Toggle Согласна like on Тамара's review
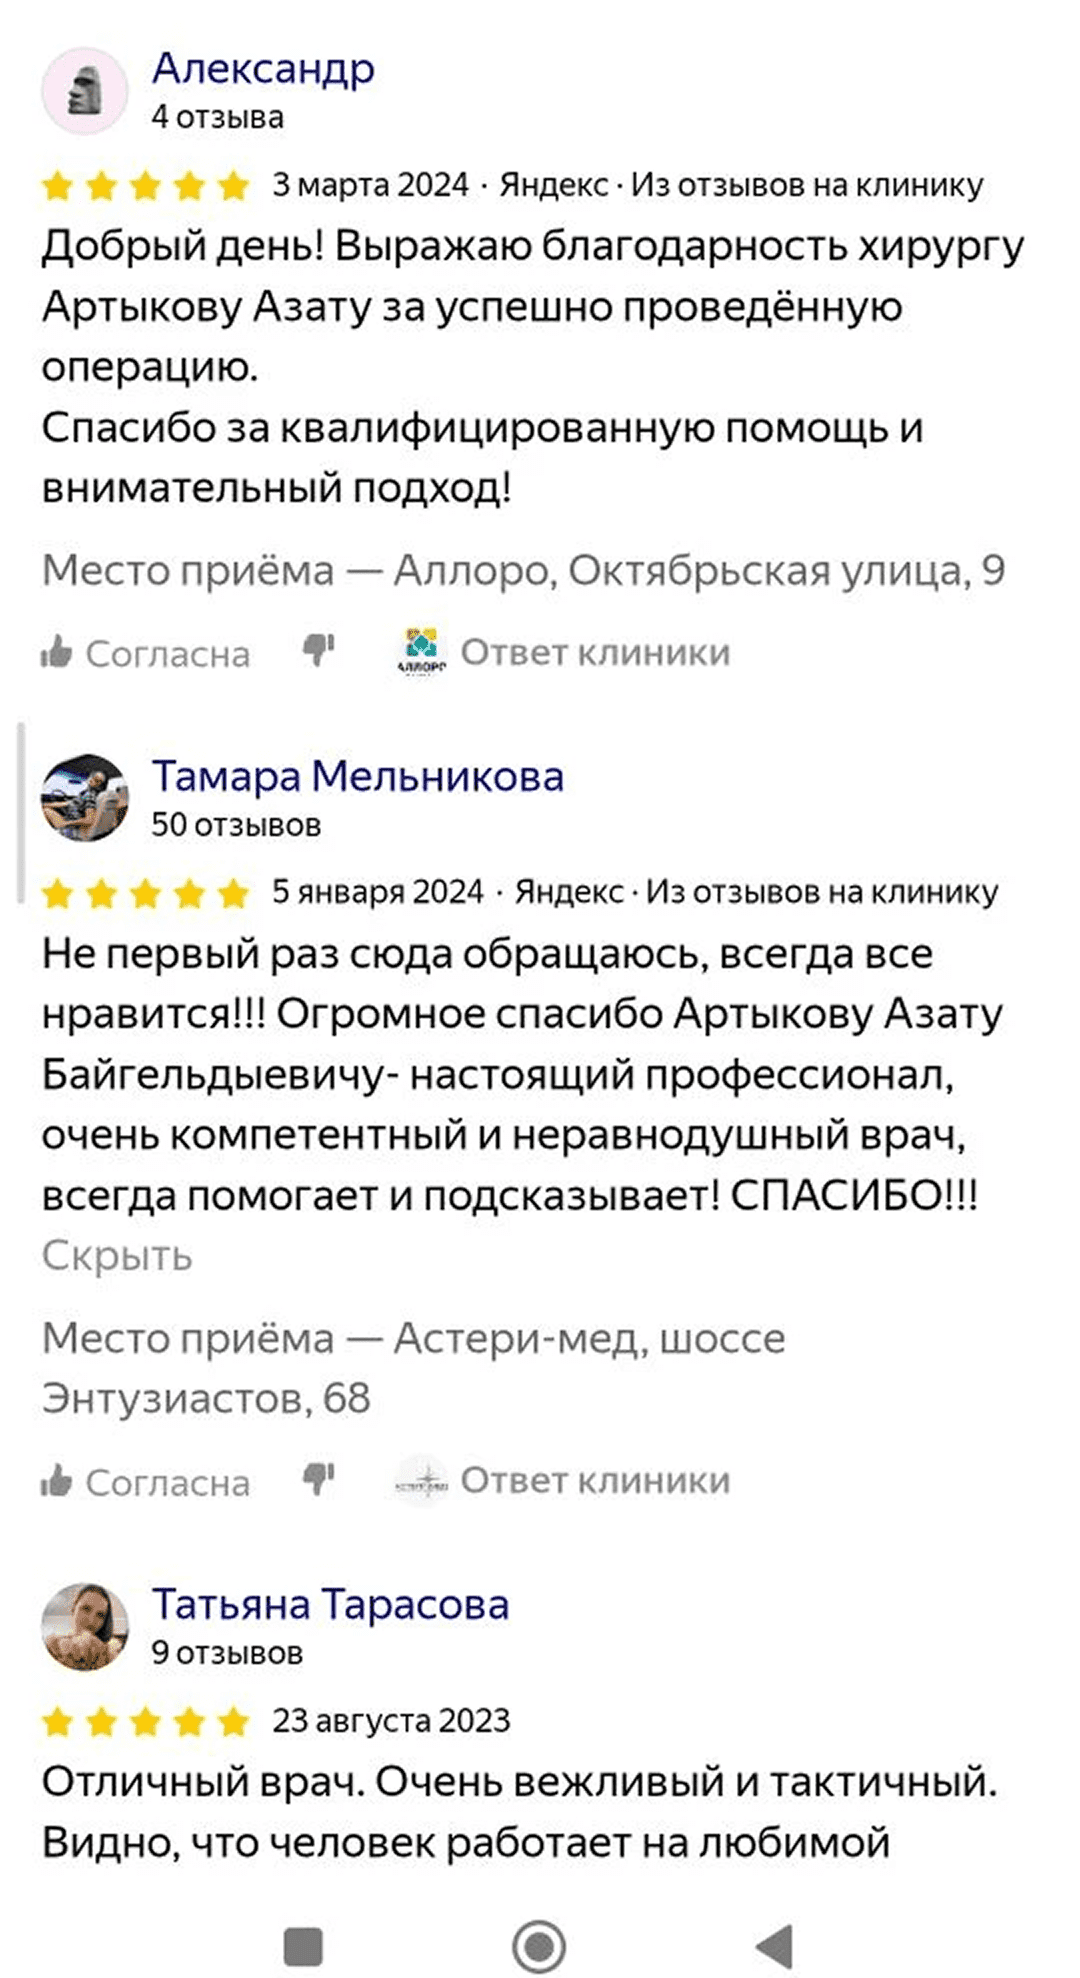The height and width of the screenshot is (1978, 1080). pyautogui.click(x=146, y=1482)
